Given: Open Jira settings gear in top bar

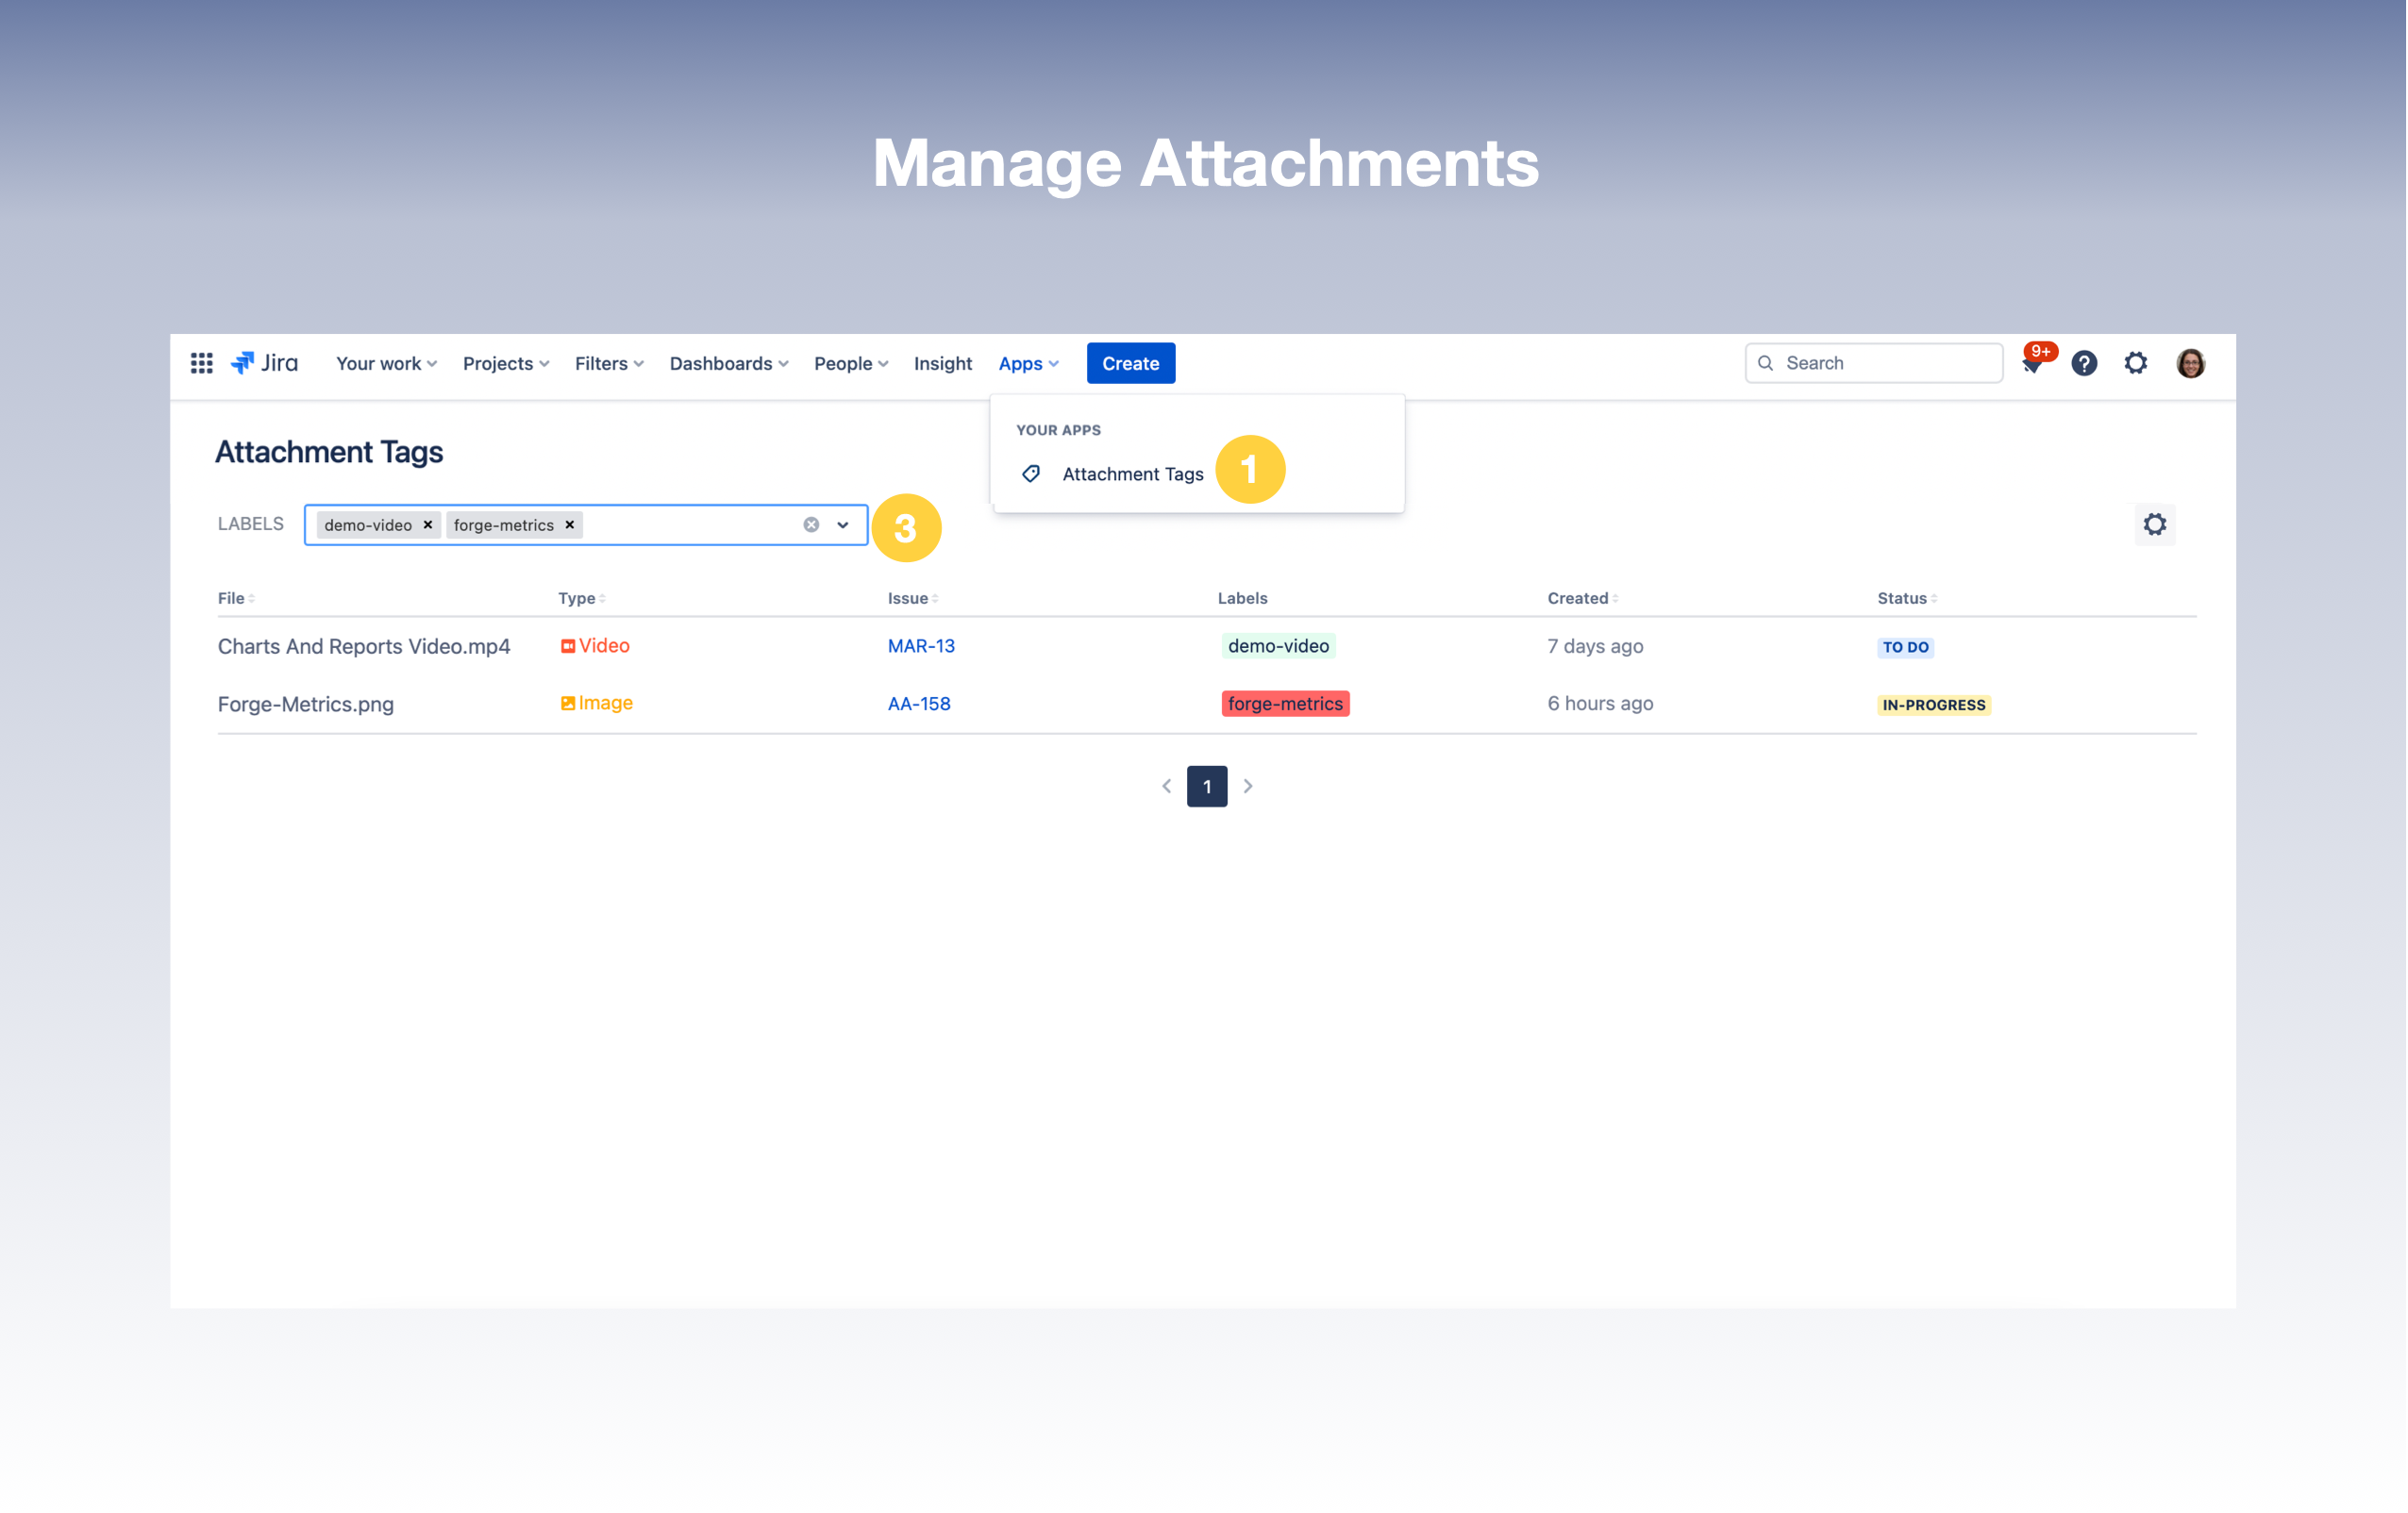Looking at the screenshot, I should (2135, 363).
